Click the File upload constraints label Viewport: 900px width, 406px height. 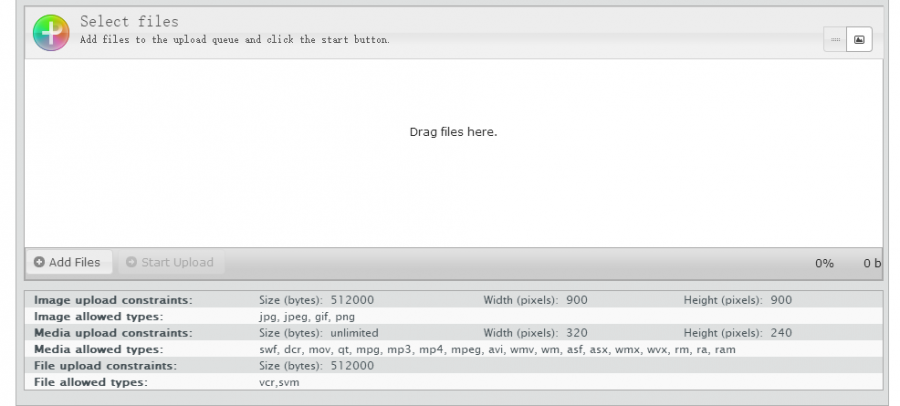pos(106,366)
